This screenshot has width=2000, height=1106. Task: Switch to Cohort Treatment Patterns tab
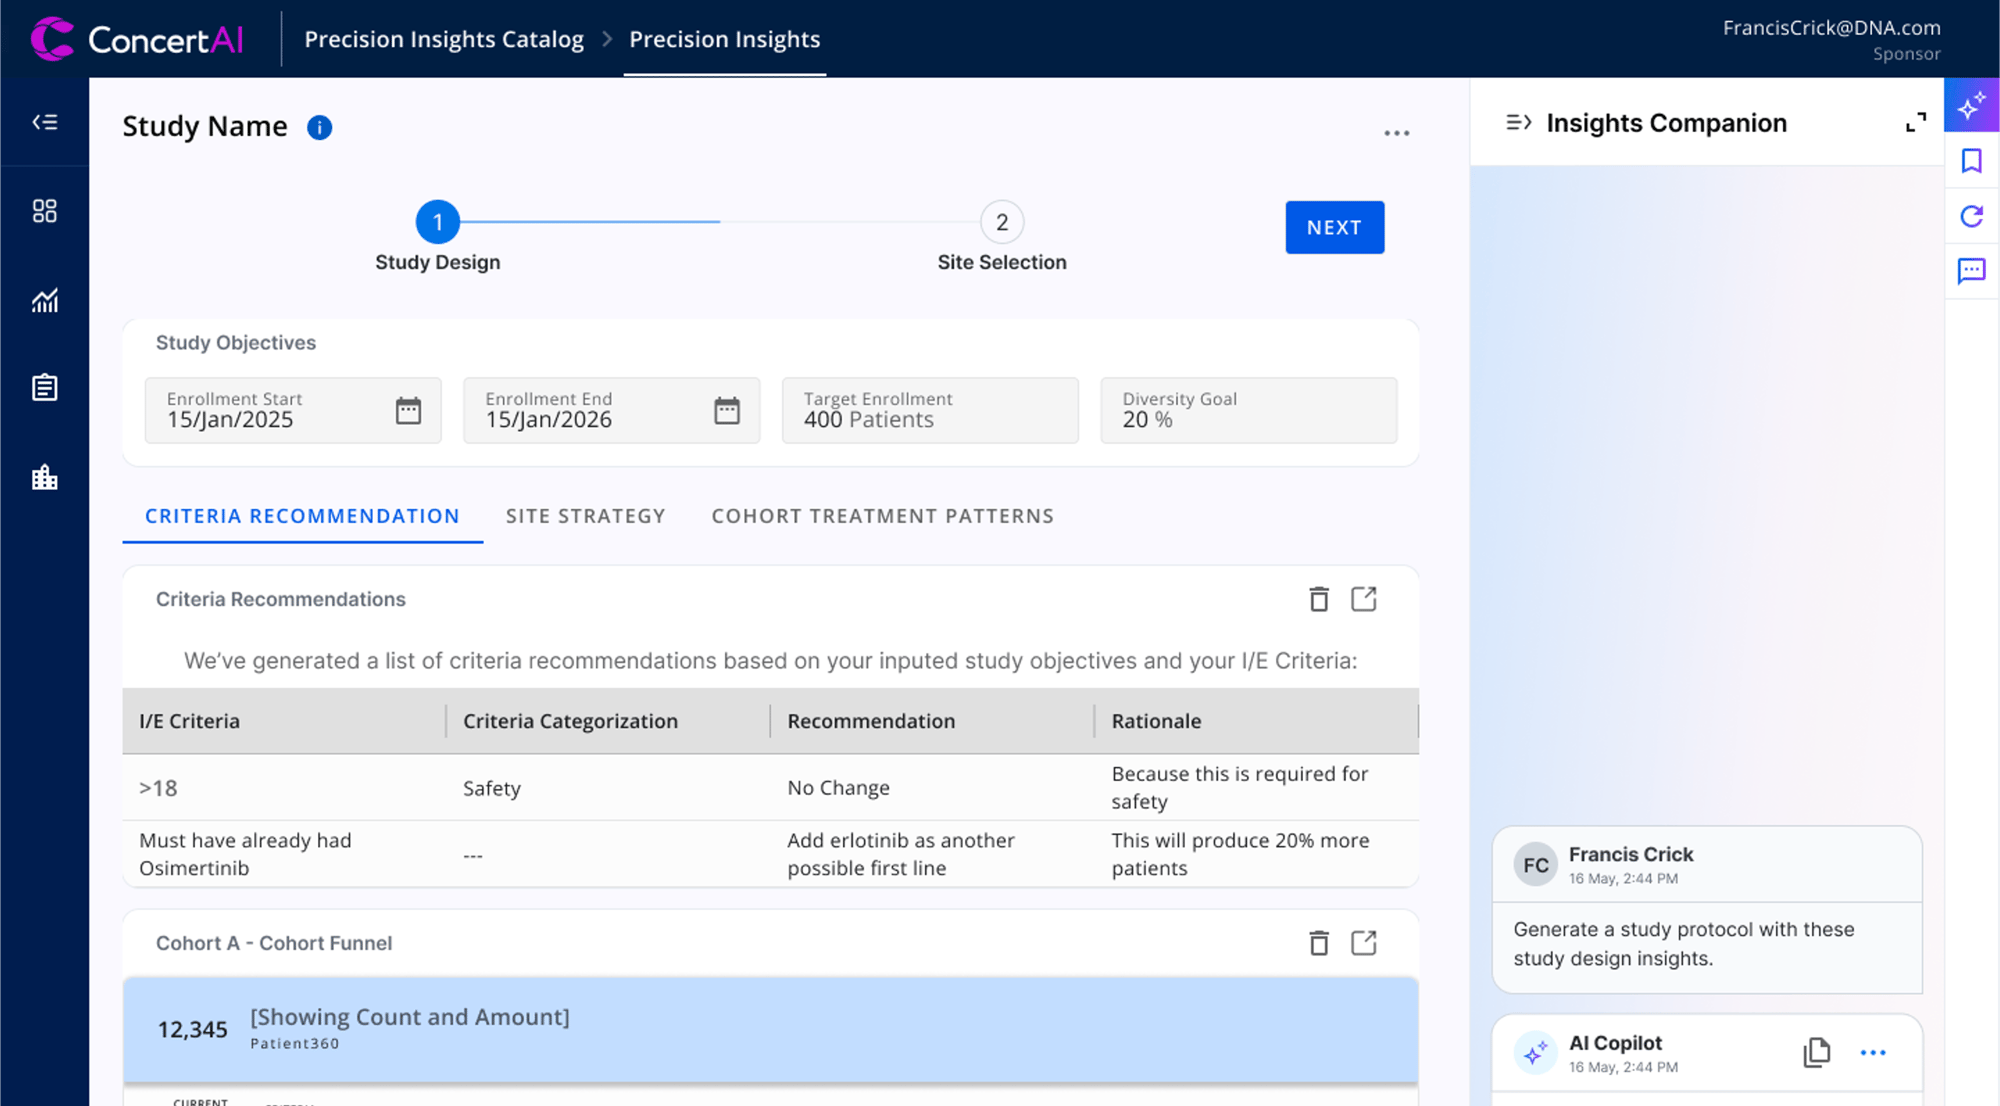point(883,516)
